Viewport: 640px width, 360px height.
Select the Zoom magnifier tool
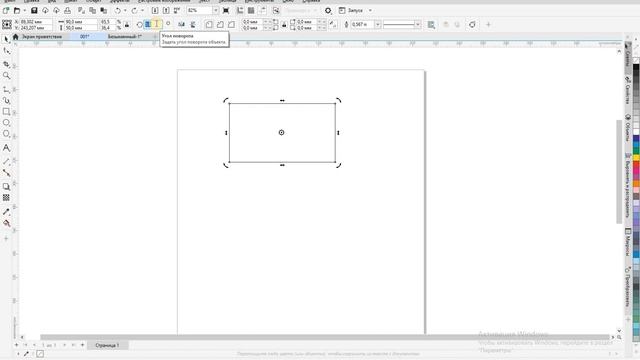[6, 76]
